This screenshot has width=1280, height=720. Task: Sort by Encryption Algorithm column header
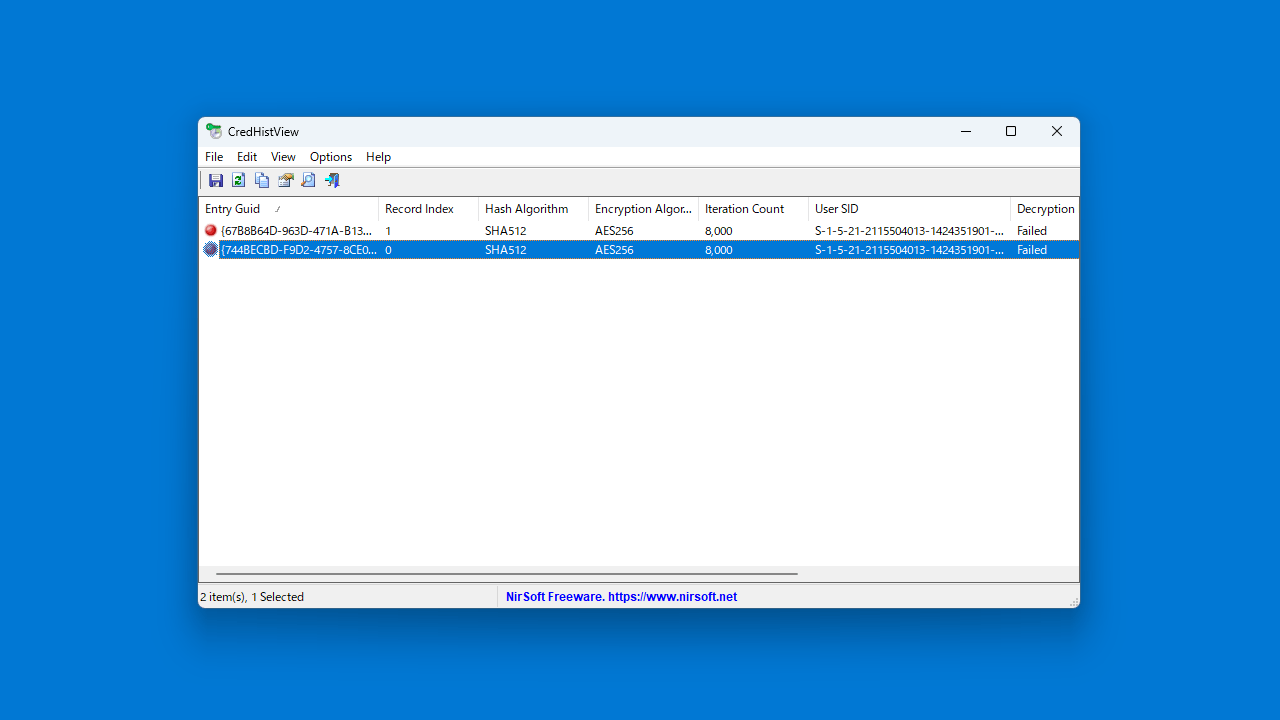[x=643, y=209]
